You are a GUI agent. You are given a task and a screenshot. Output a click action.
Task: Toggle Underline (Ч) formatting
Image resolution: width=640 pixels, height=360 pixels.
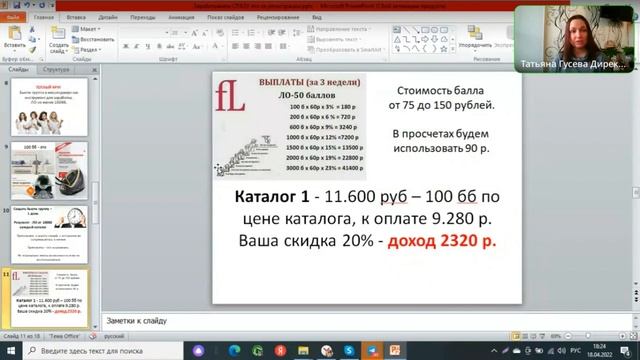click(147, 47)
